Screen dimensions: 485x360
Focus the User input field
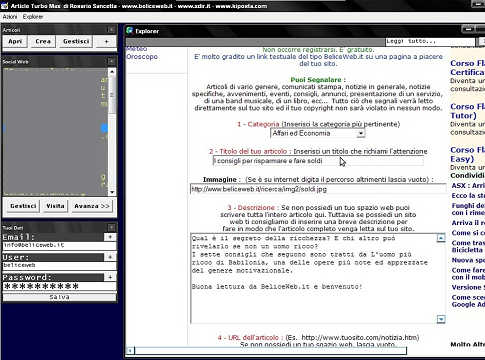pos(59,265)
